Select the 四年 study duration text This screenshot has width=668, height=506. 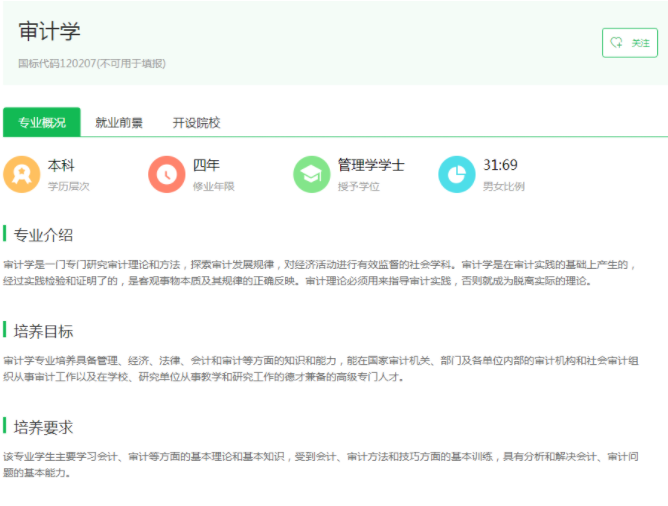pos(206,165)
